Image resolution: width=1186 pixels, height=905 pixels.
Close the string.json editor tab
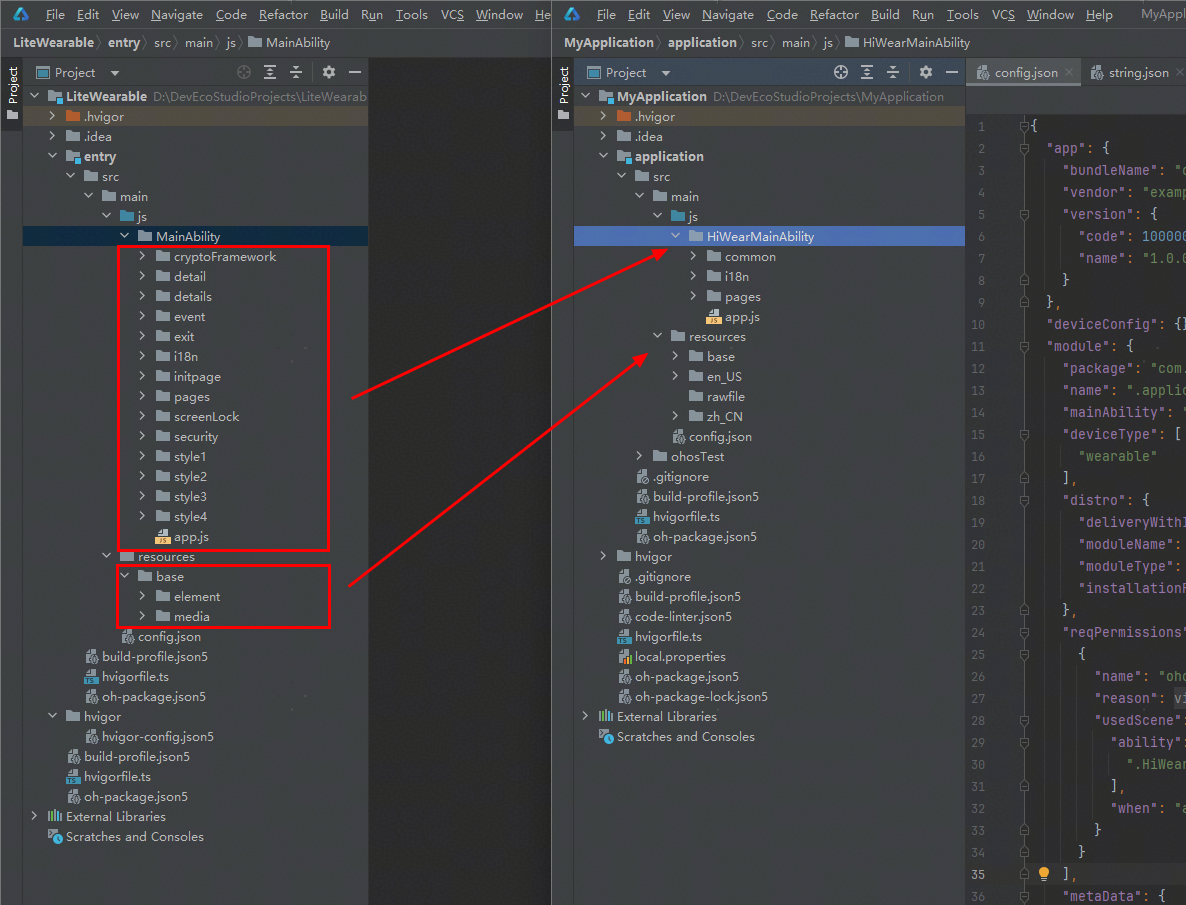1180,73
